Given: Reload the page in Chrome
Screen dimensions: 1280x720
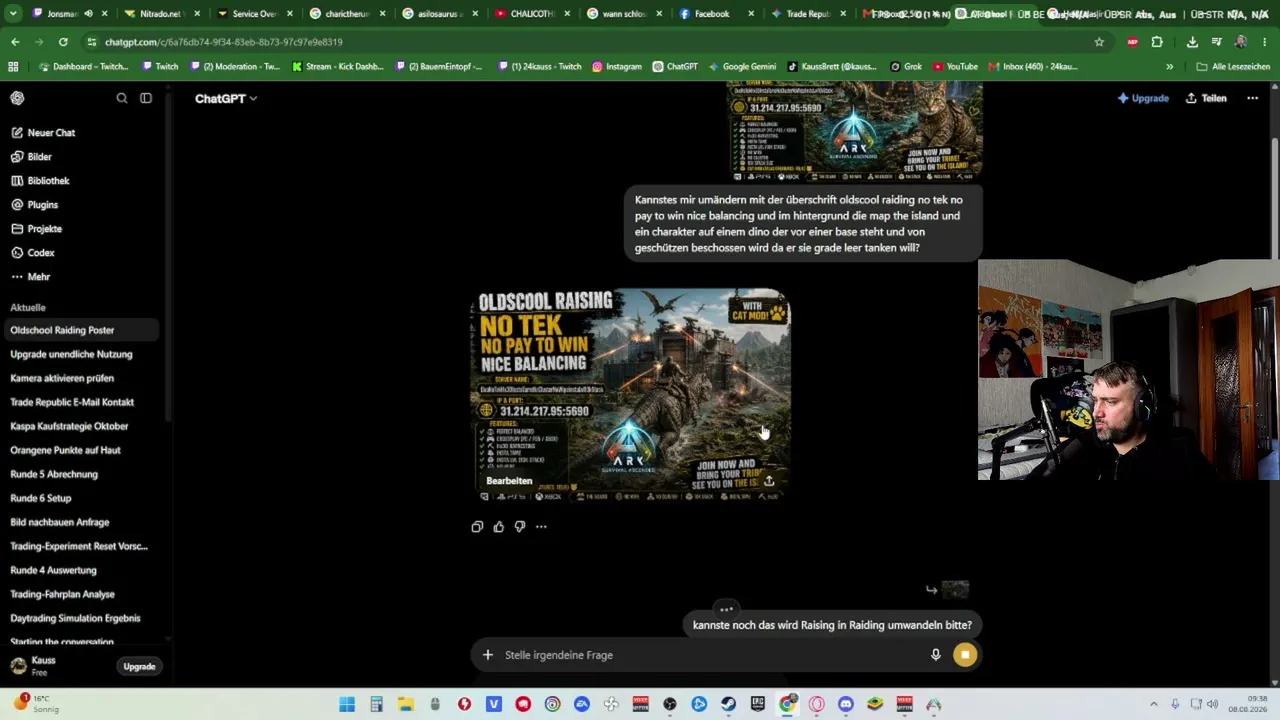Looking at the screenshot, I should 63,42.
